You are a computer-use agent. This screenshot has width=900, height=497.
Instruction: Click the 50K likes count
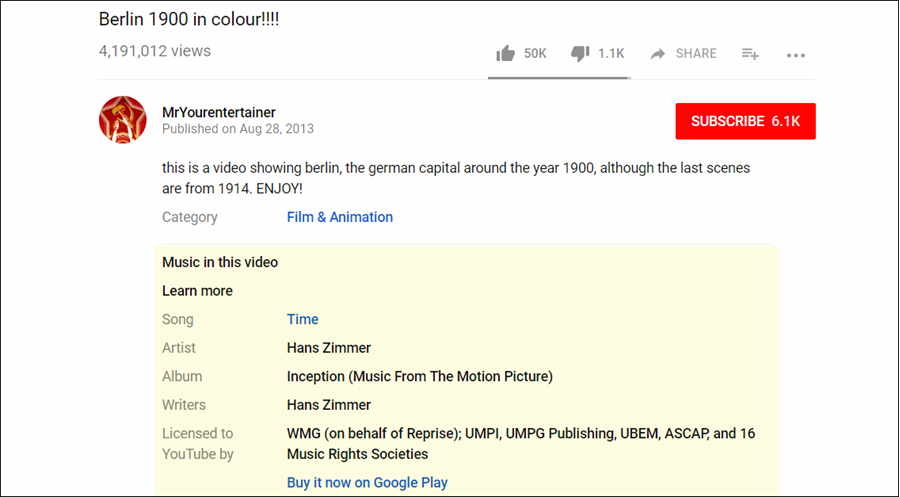535,54
